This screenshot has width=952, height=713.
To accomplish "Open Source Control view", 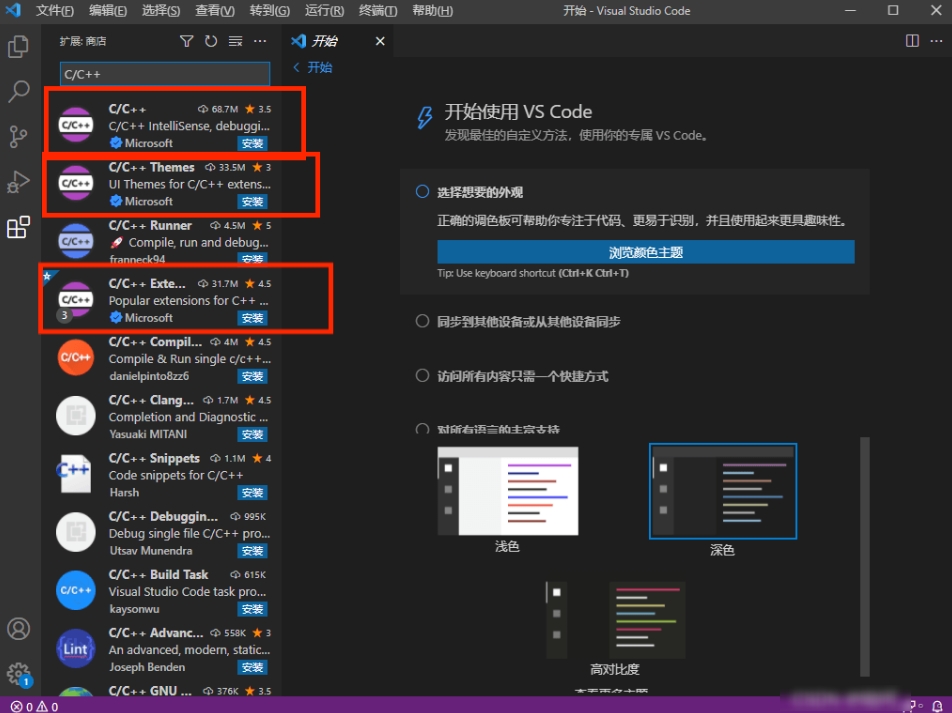I will (18, 136).
